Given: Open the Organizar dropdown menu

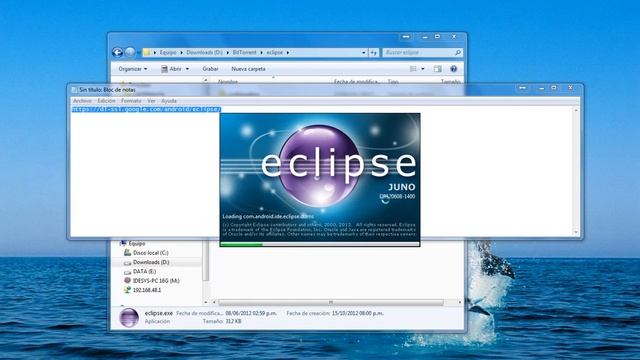Looking at the screenshot, I should 133,69.
